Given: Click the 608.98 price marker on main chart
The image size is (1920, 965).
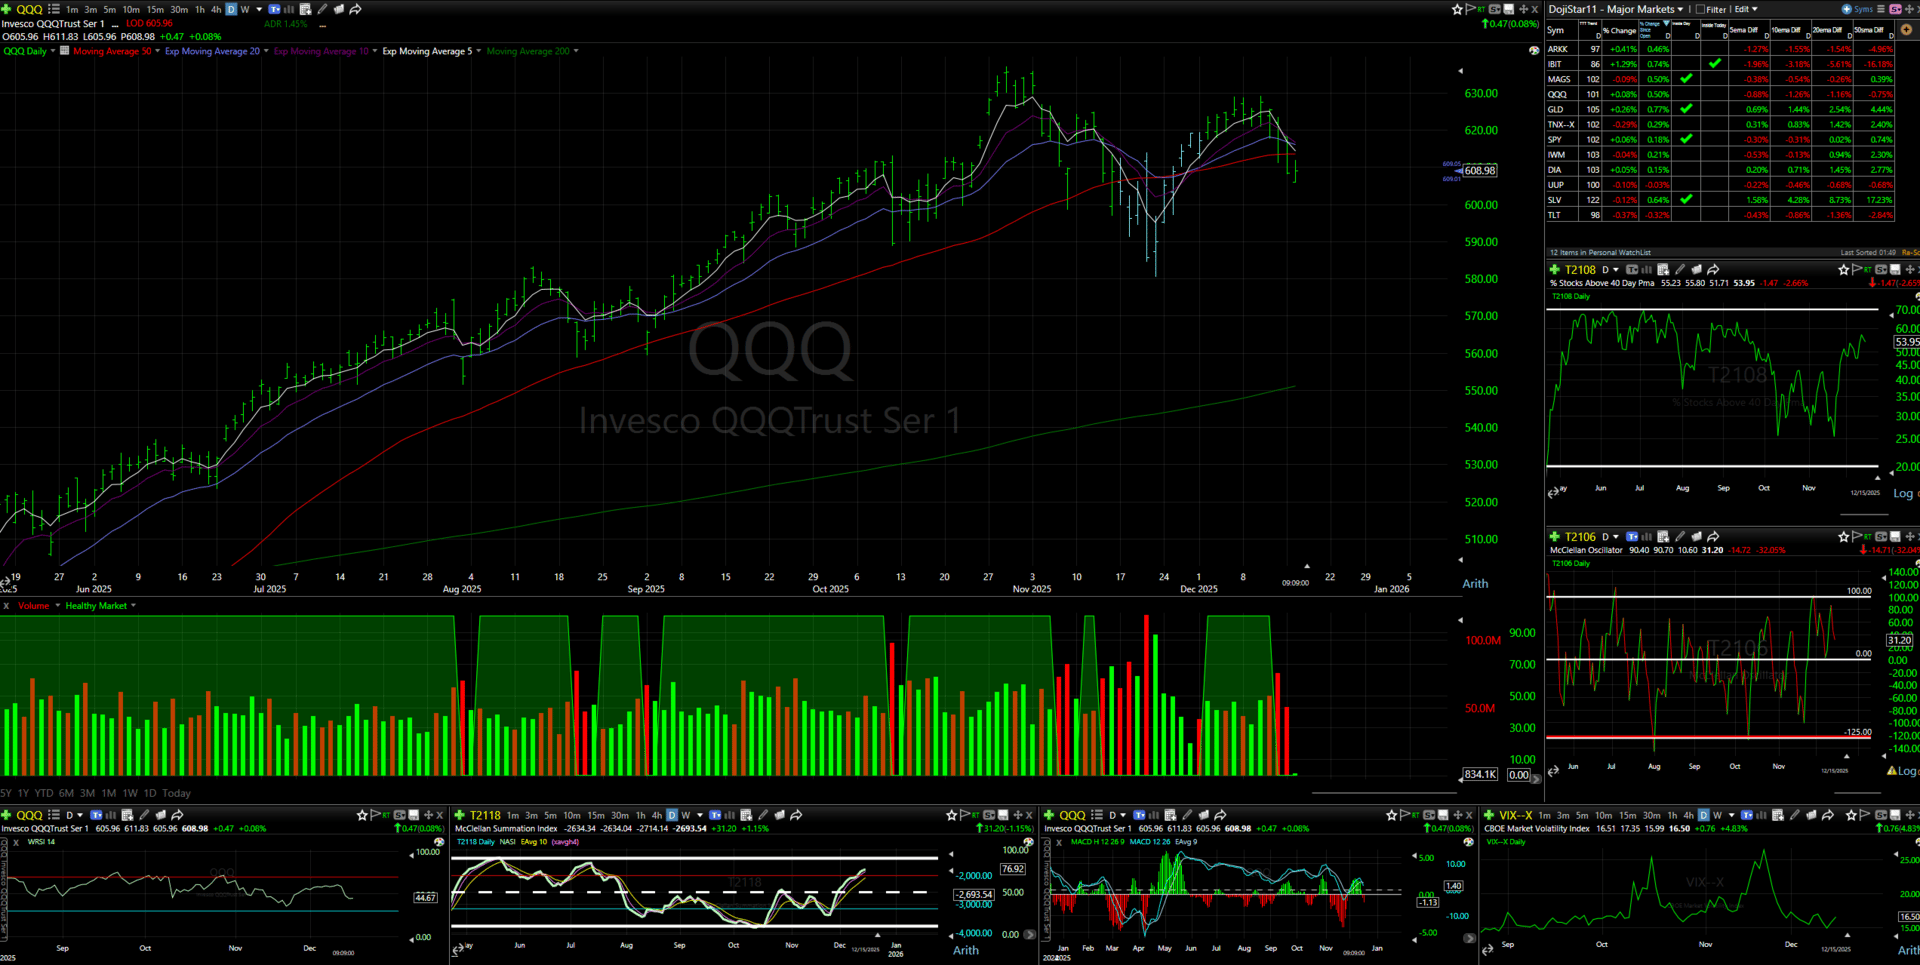Looking at the screenshot, I should tap(1479, 170).
